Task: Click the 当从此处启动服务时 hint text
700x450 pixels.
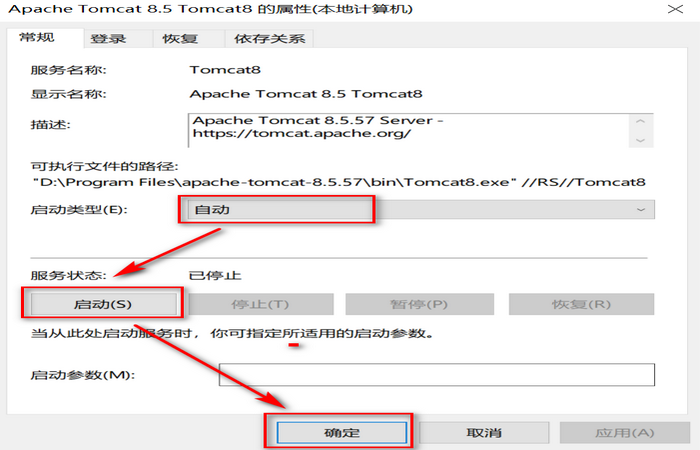Action: click(x=232, y=333)
